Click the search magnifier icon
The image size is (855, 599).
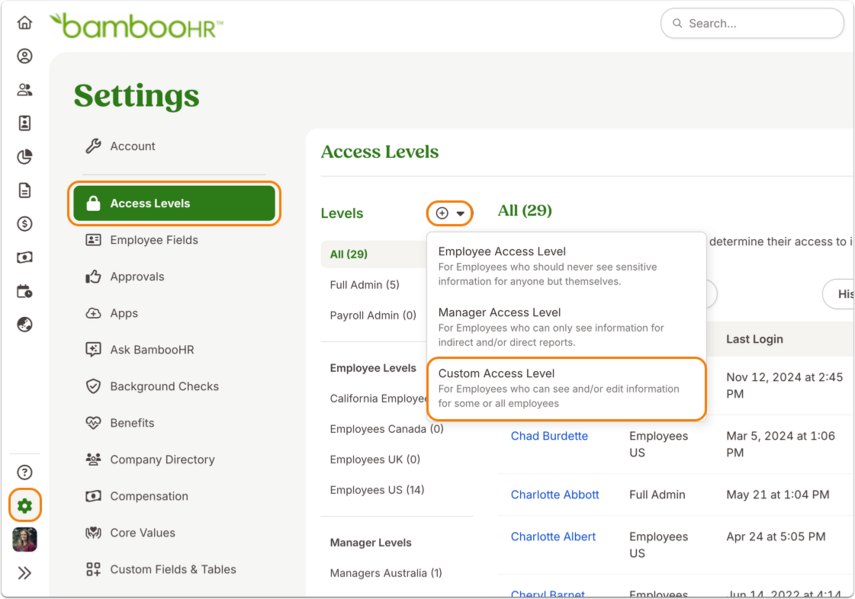677,23
